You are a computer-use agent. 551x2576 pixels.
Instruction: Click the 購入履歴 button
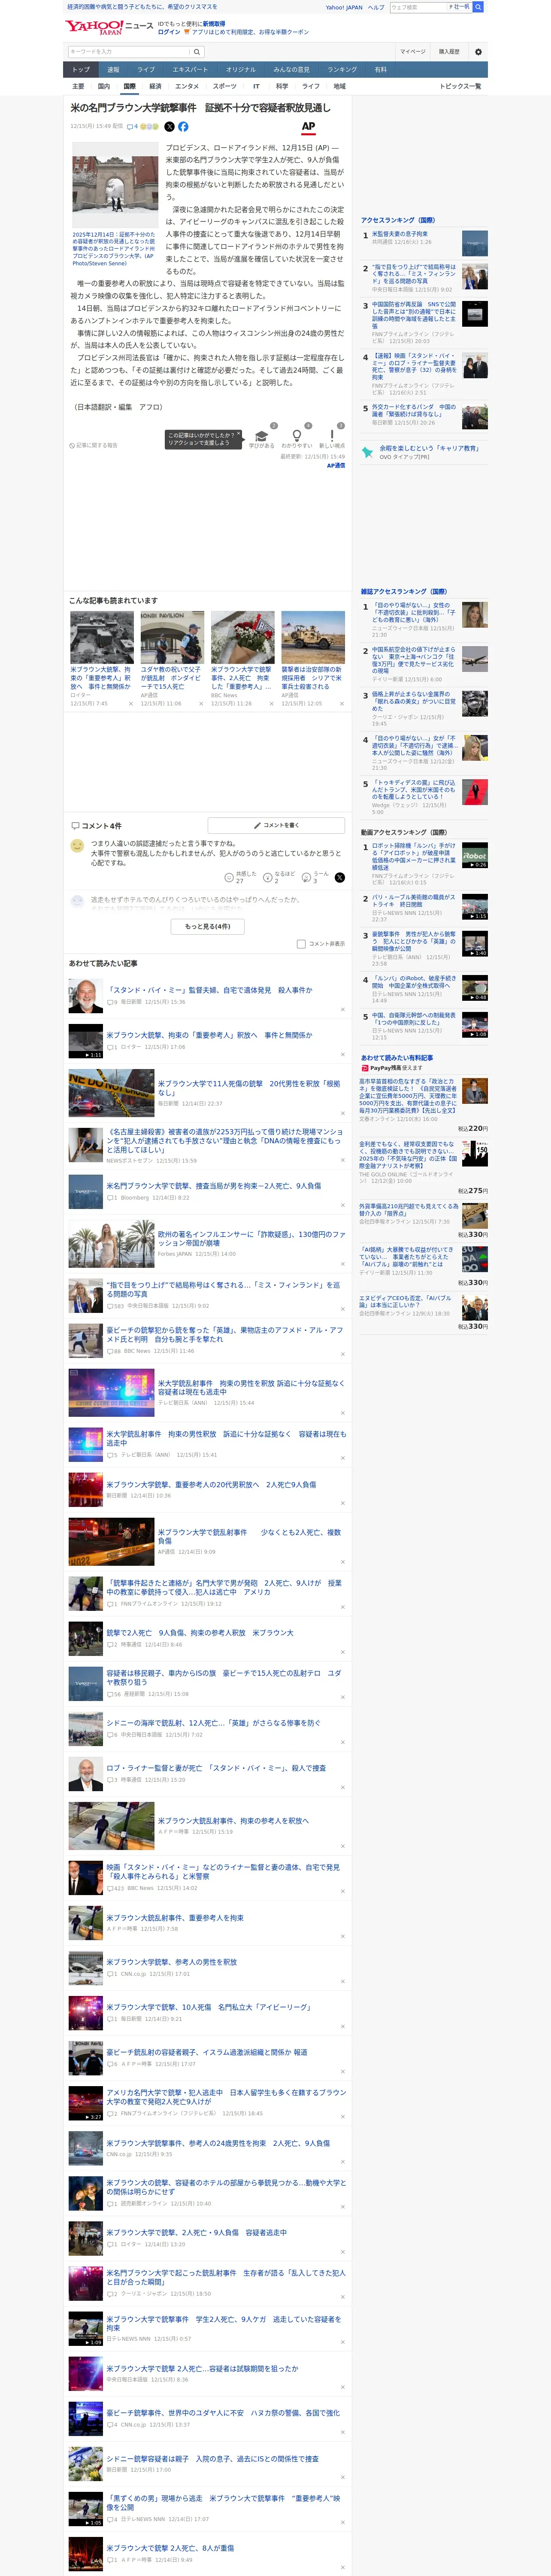[450, 52]
